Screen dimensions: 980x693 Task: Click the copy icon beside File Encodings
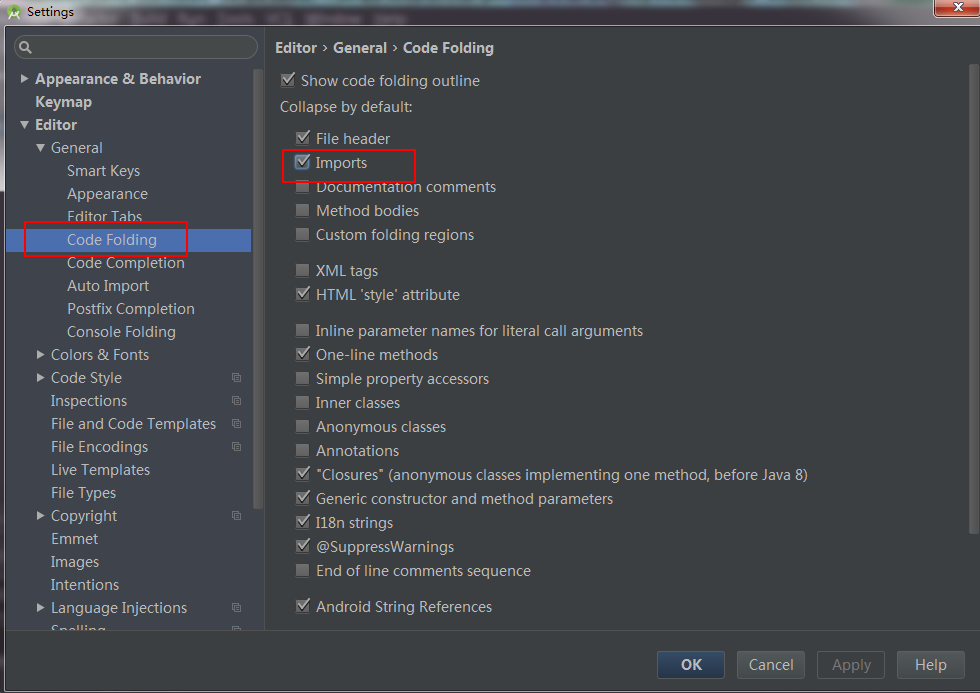[x=236, y=447]
